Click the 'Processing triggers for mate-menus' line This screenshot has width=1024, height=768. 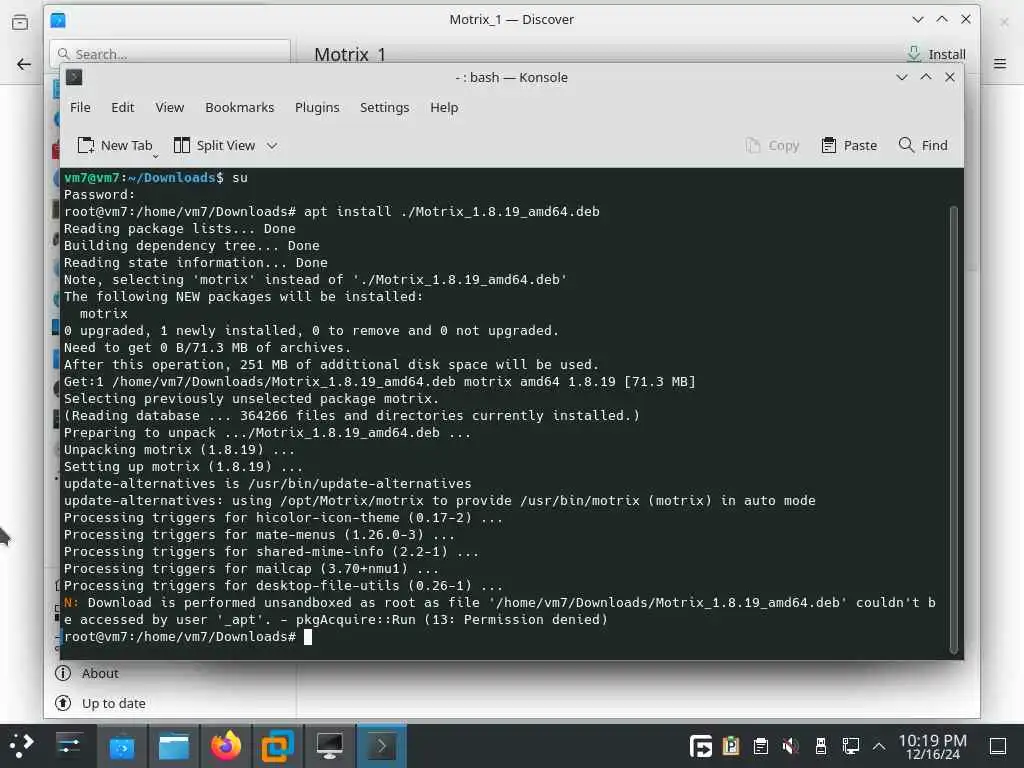259,534
